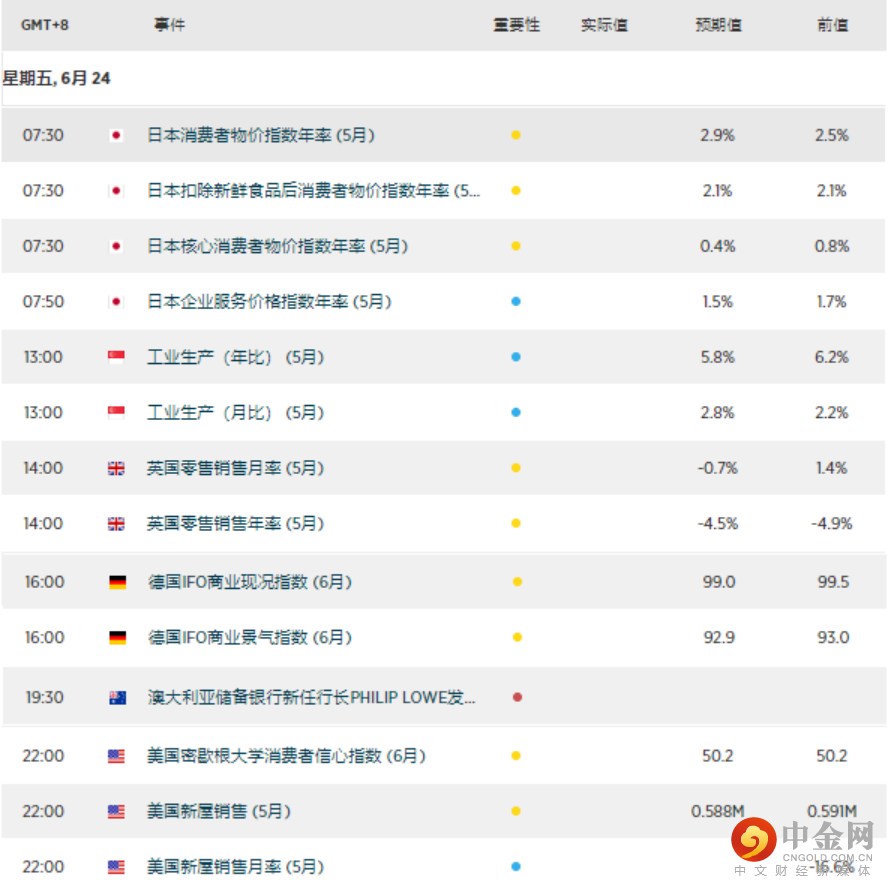The height and width of the screenshot is (889, 888).
Task: Click Japan flag in 日本扣除新鲜食品后 row
Action: coord(116,191)
